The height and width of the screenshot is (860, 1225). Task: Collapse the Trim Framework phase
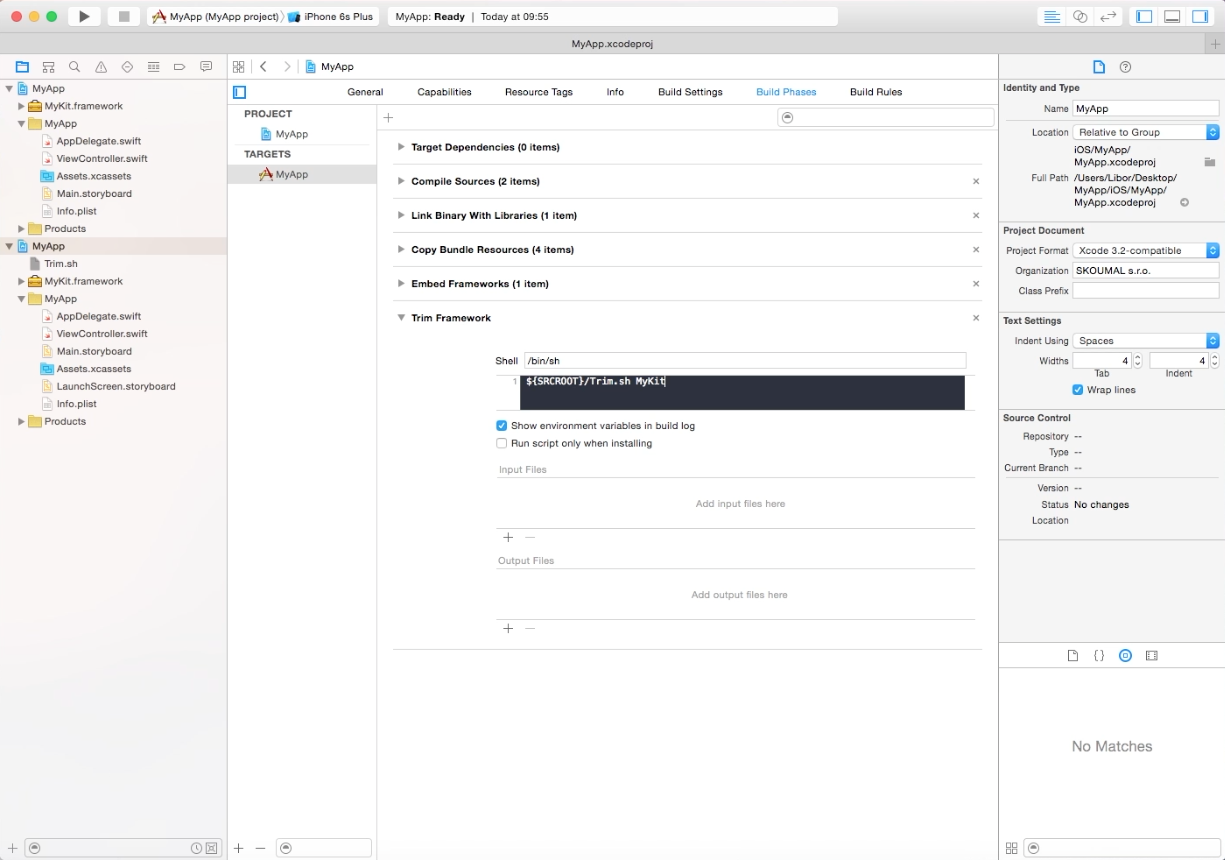click(401, 318)
